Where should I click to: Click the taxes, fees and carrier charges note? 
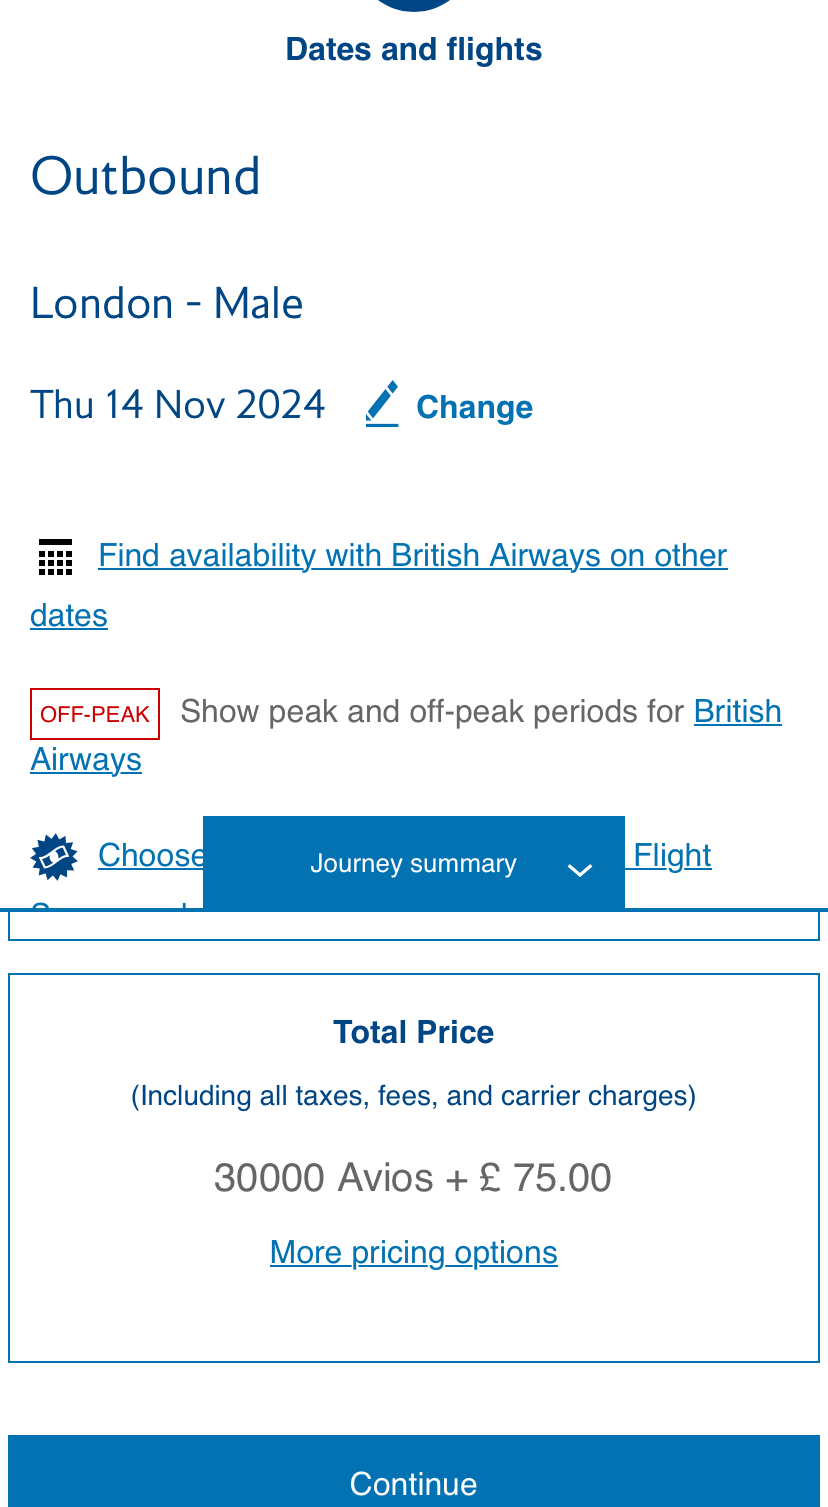tap(413, 1096)
